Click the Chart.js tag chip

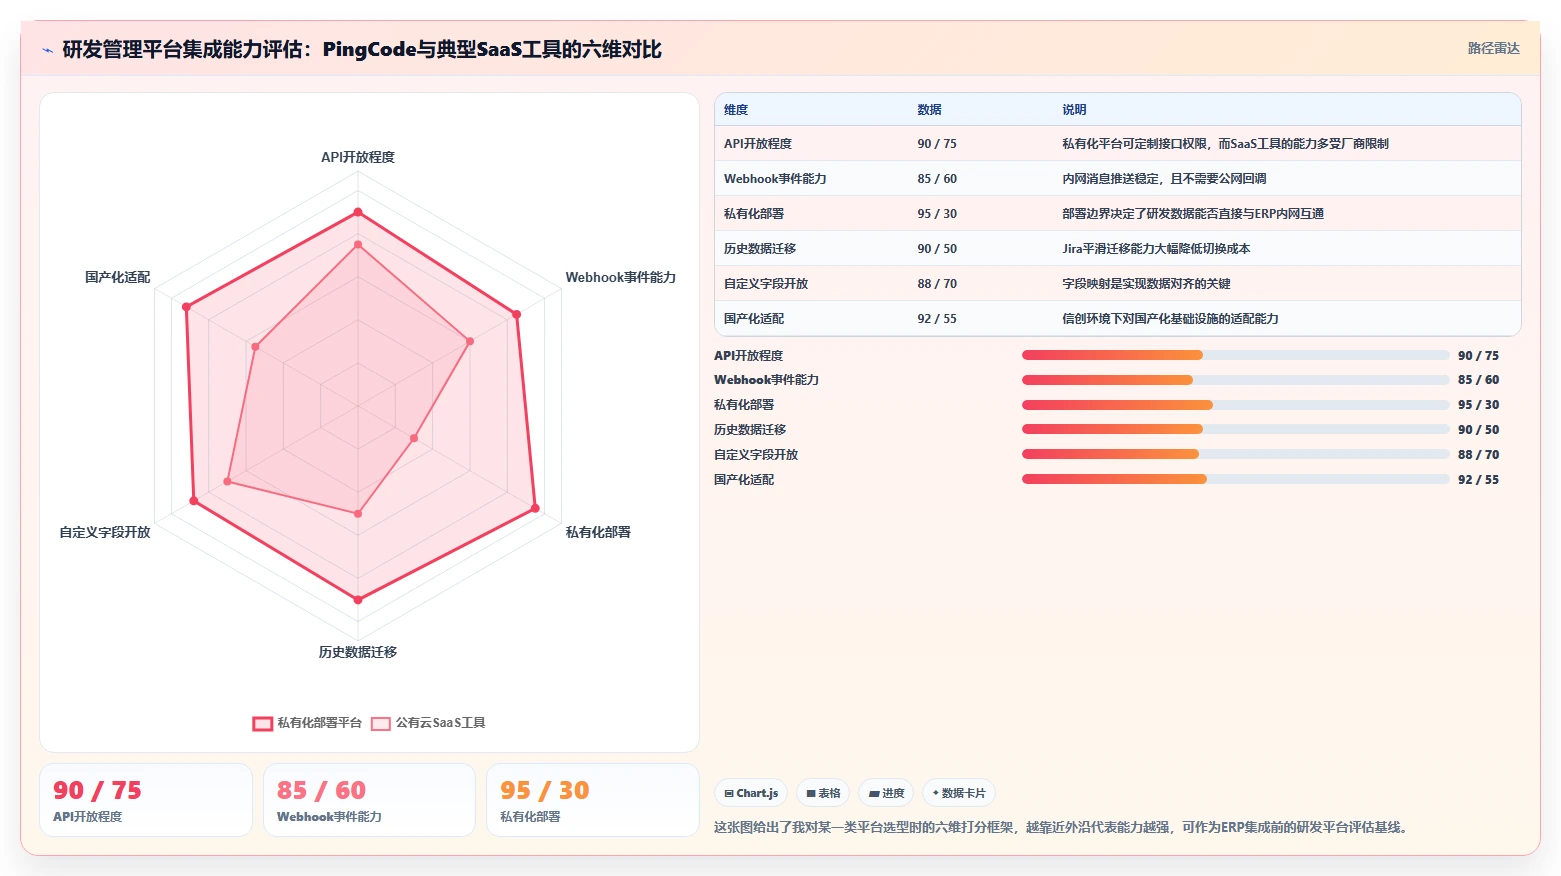[751, 793]
